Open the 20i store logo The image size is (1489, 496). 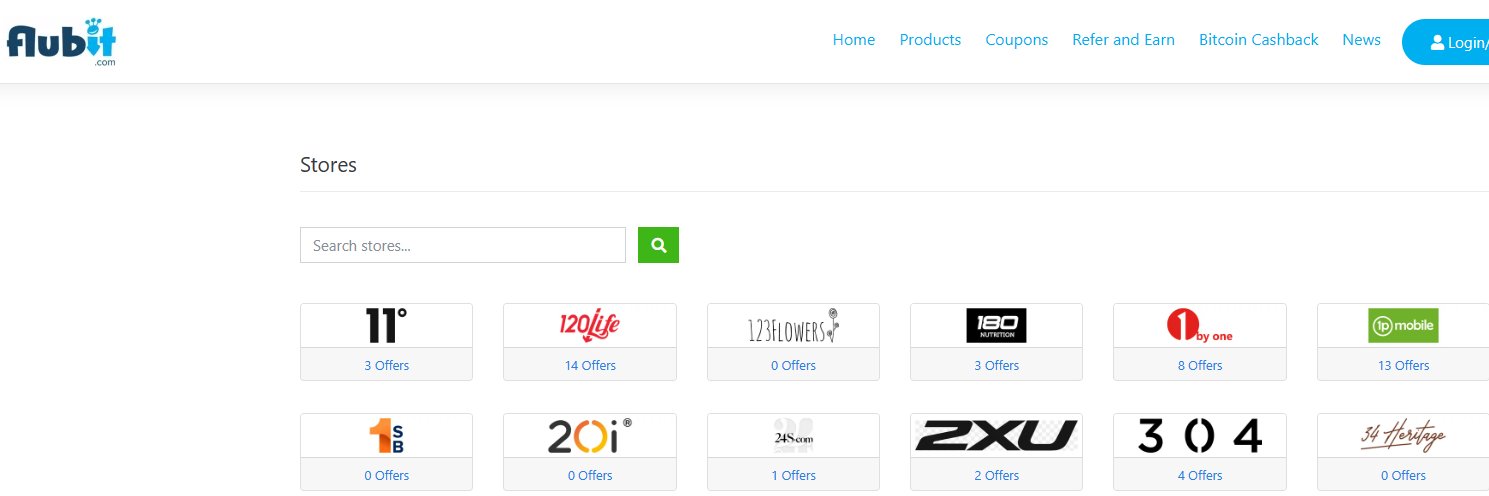pyautogui.click(x=590, y=436)
